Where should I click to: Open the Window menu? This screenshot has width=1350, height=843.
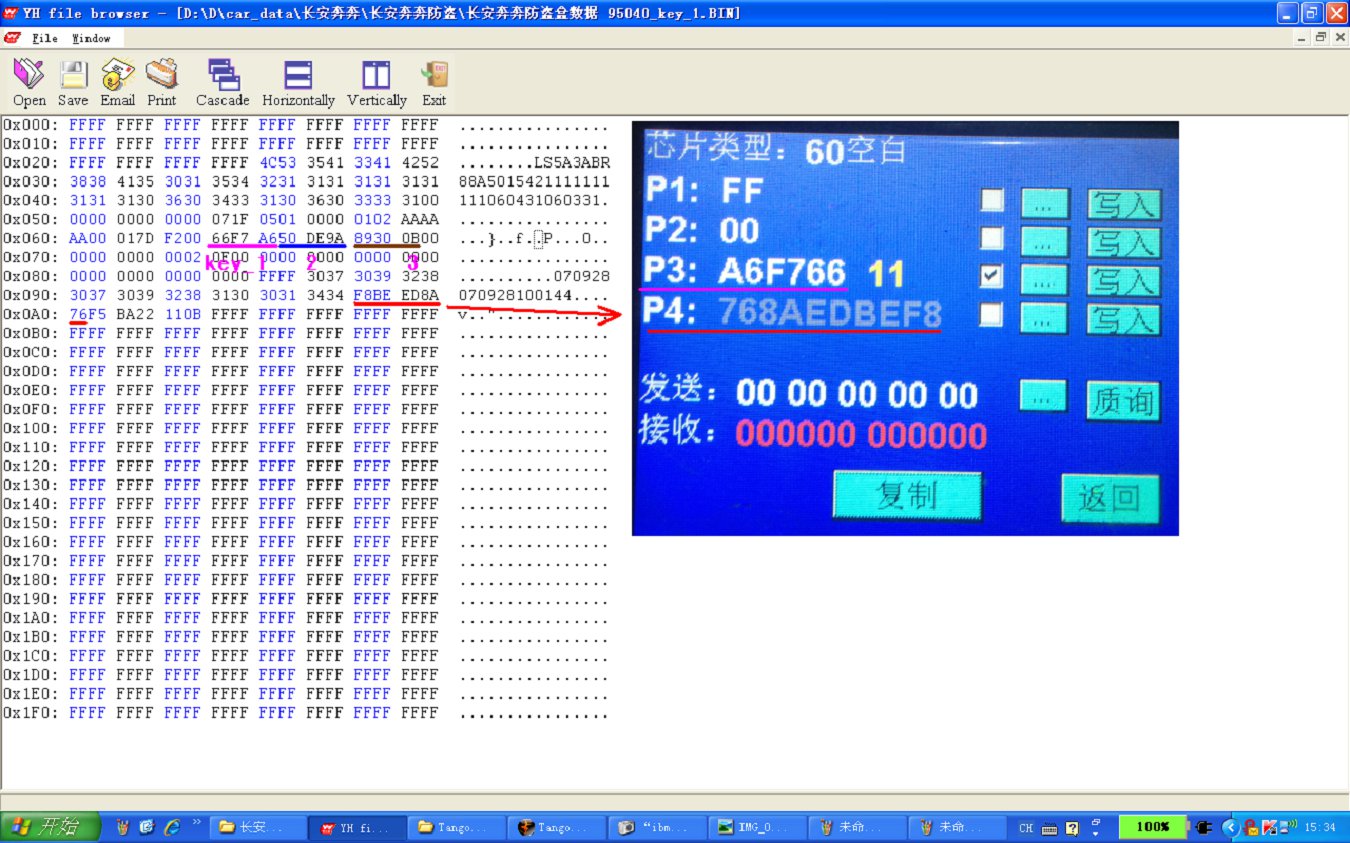91,38
